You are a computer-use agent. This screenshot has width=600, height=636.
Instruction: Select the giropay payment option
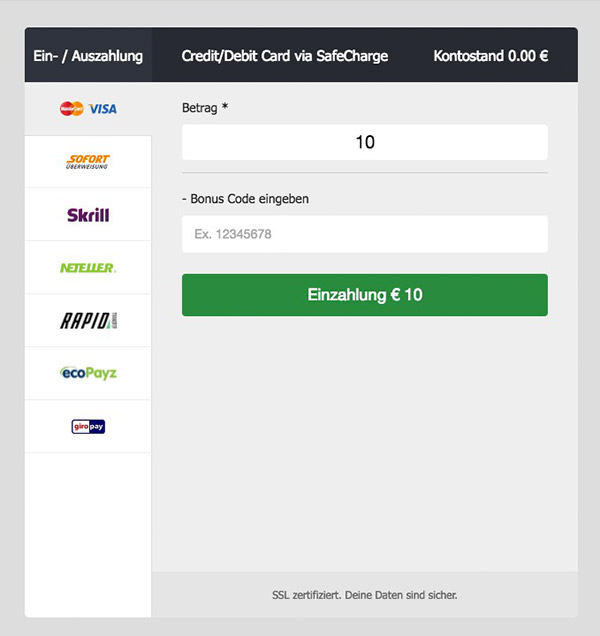pyautogui.click(x=88, y=427)
